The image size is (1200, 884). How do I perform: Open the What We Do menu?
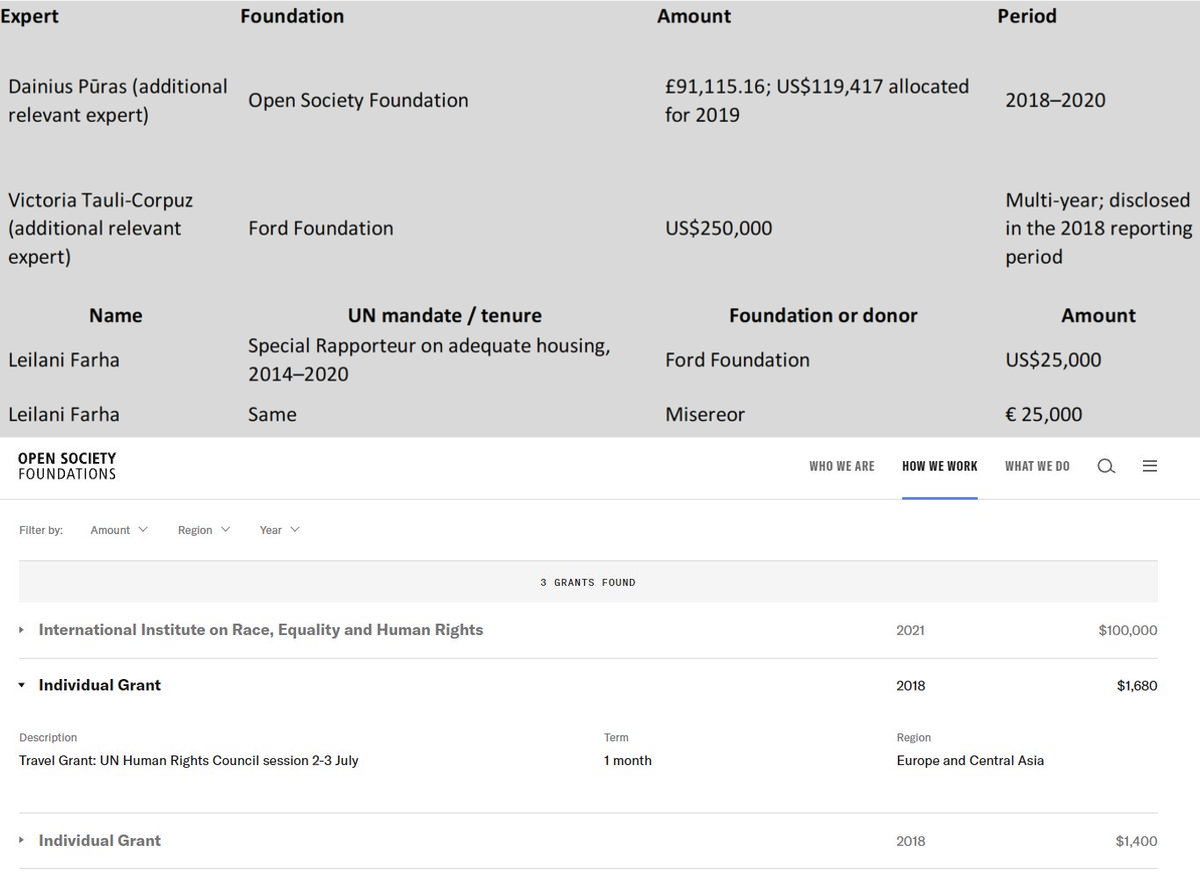coord(1037,466)
